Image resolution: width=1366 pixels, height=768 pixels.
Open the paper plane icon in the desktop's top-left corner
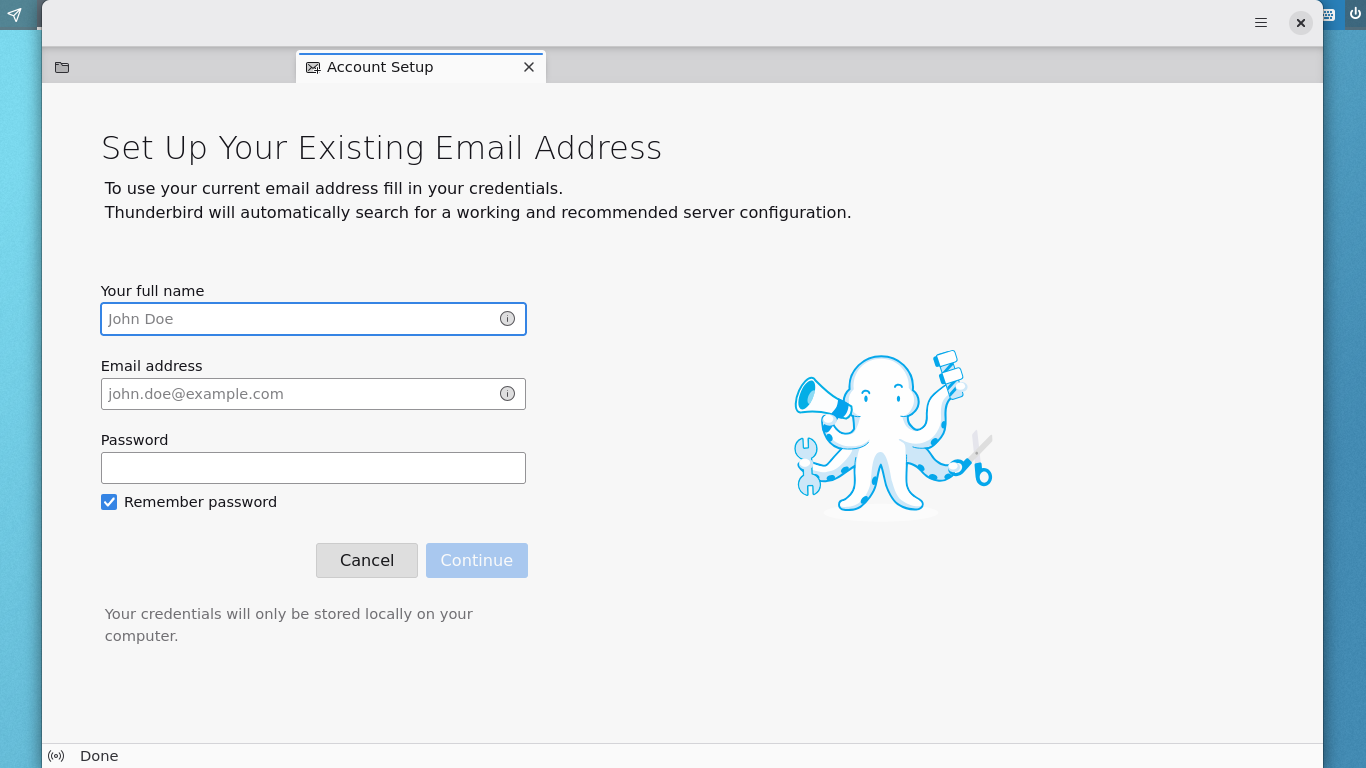tap(14, 15)
